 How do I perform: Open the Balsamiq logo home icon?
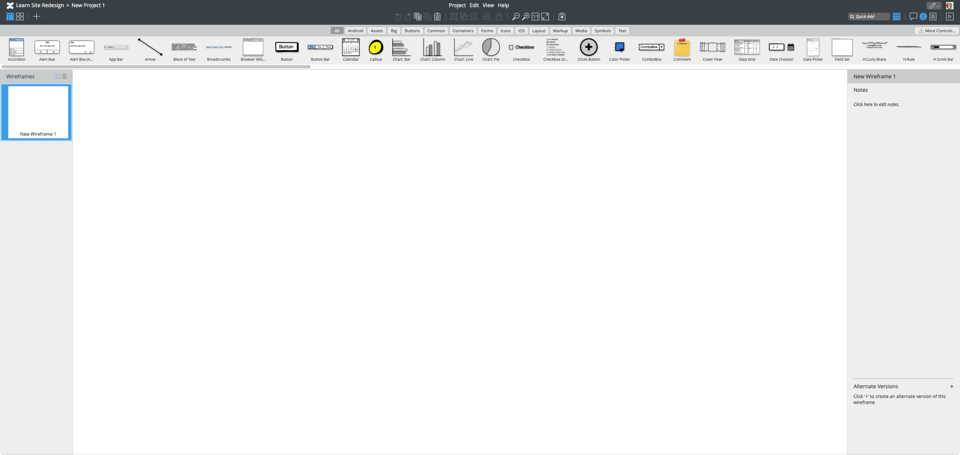pos(10,5)
